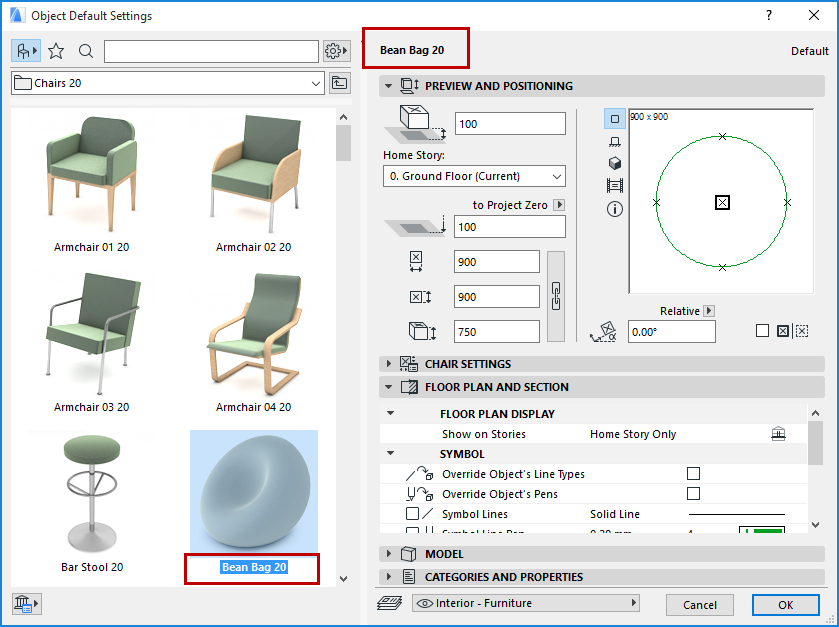Open the Chairs 20 folder dropdown
Image resolution: width=839 pixels, height=627 pixels.
pos(167,83)
